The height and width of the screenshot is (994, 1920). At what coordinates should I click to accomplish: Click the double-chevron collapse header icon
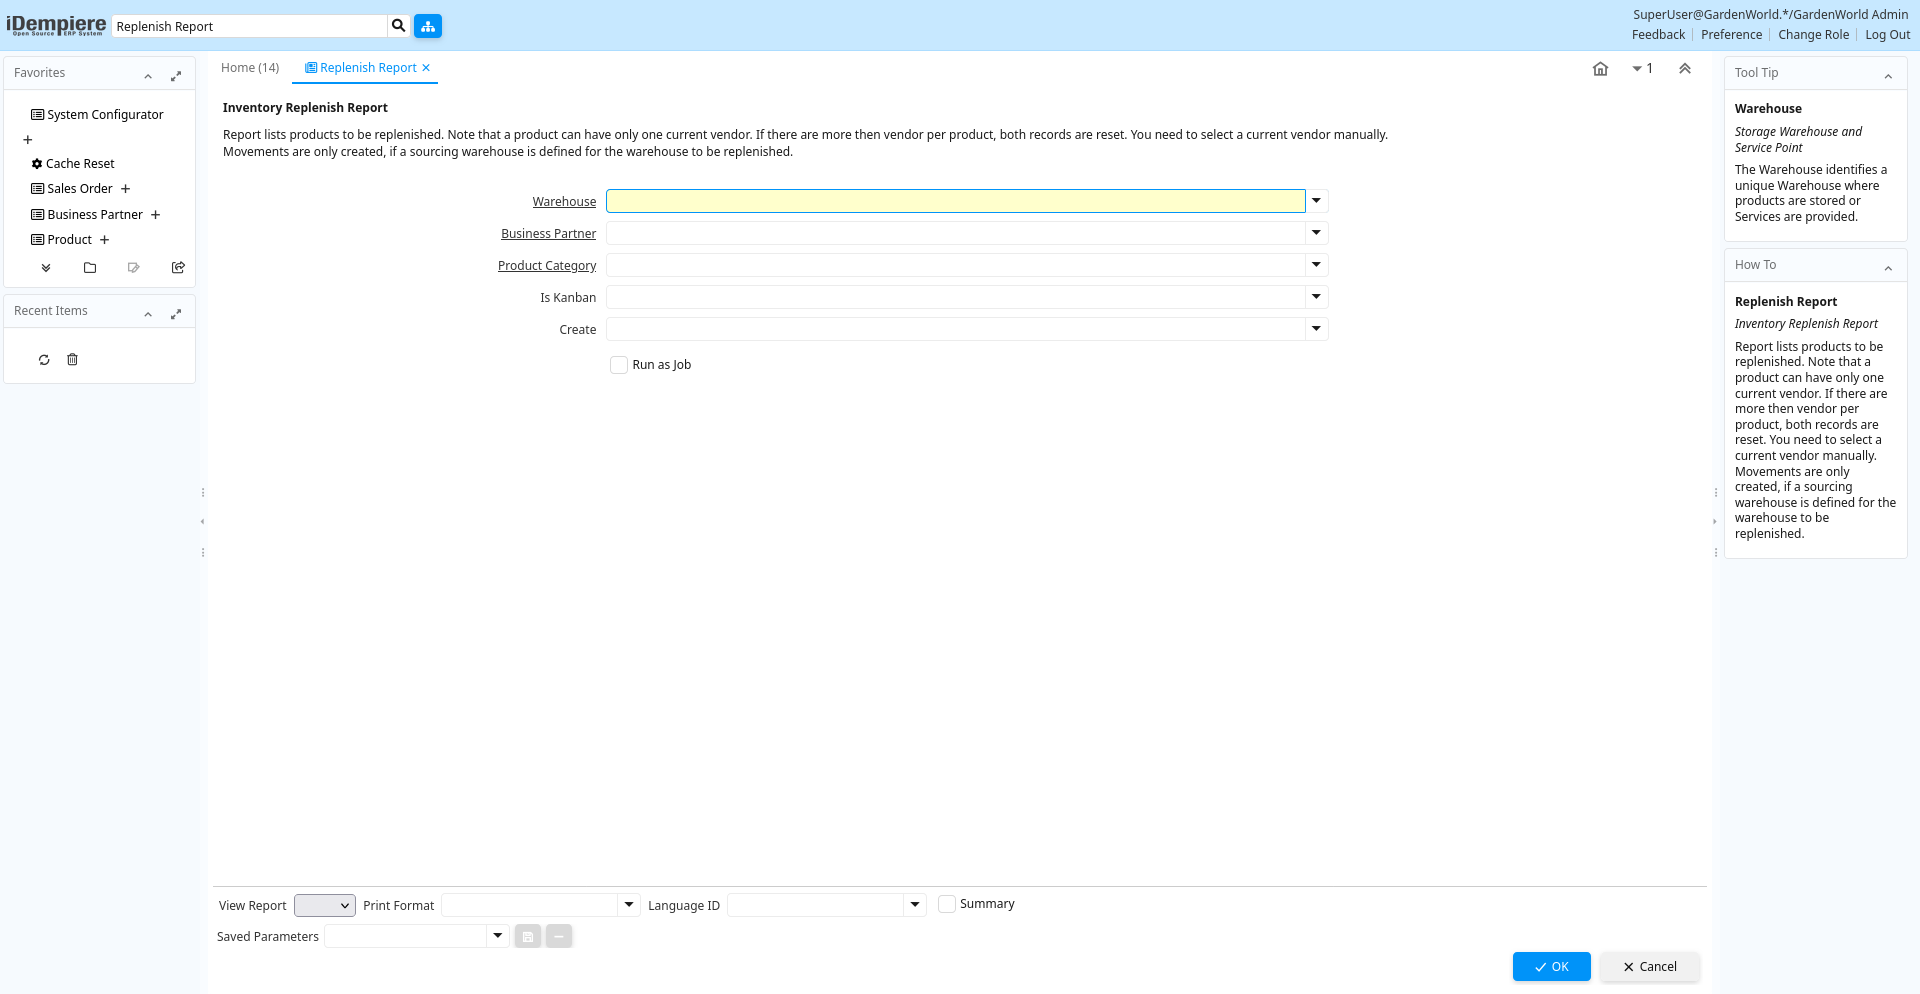click(x=1684, y=69)
